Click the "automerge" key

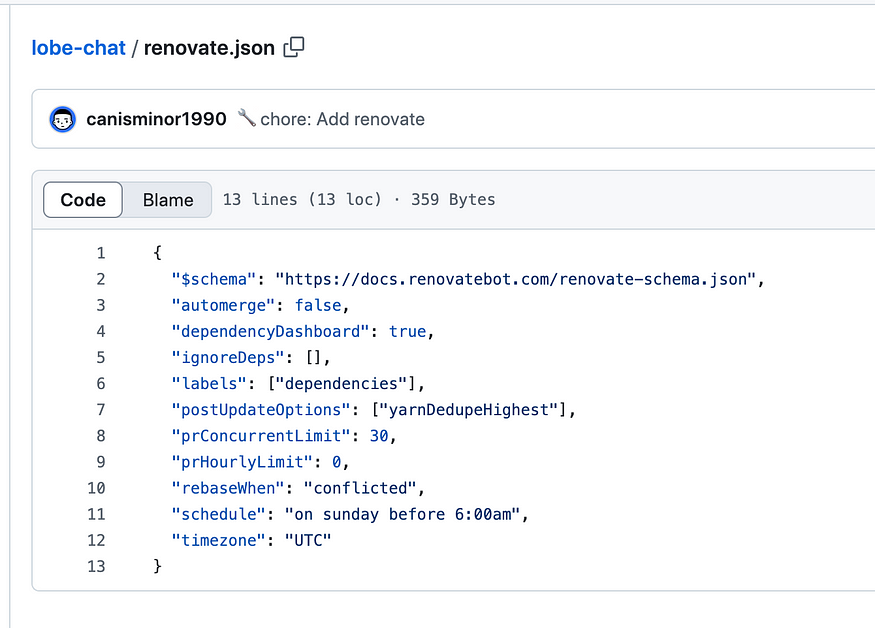(223, 305)
